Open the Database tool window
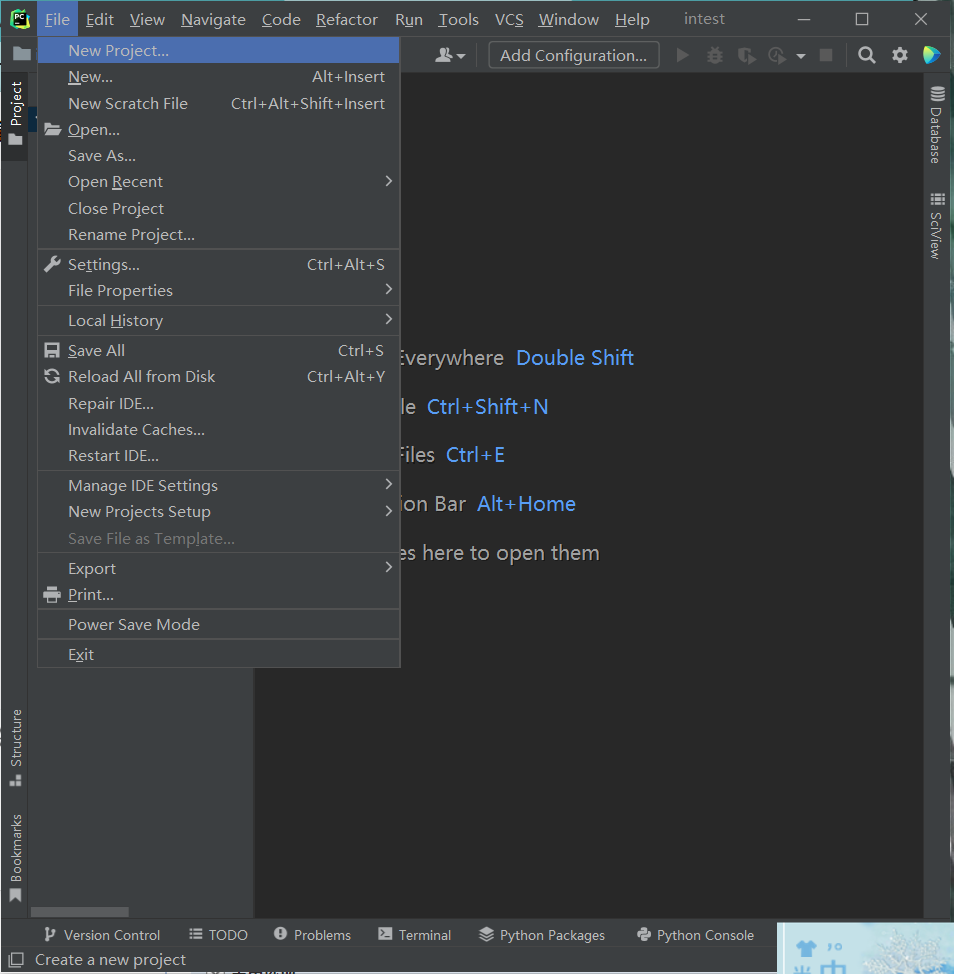Screen dimensions: 954x974 click(x=936, y=125)
